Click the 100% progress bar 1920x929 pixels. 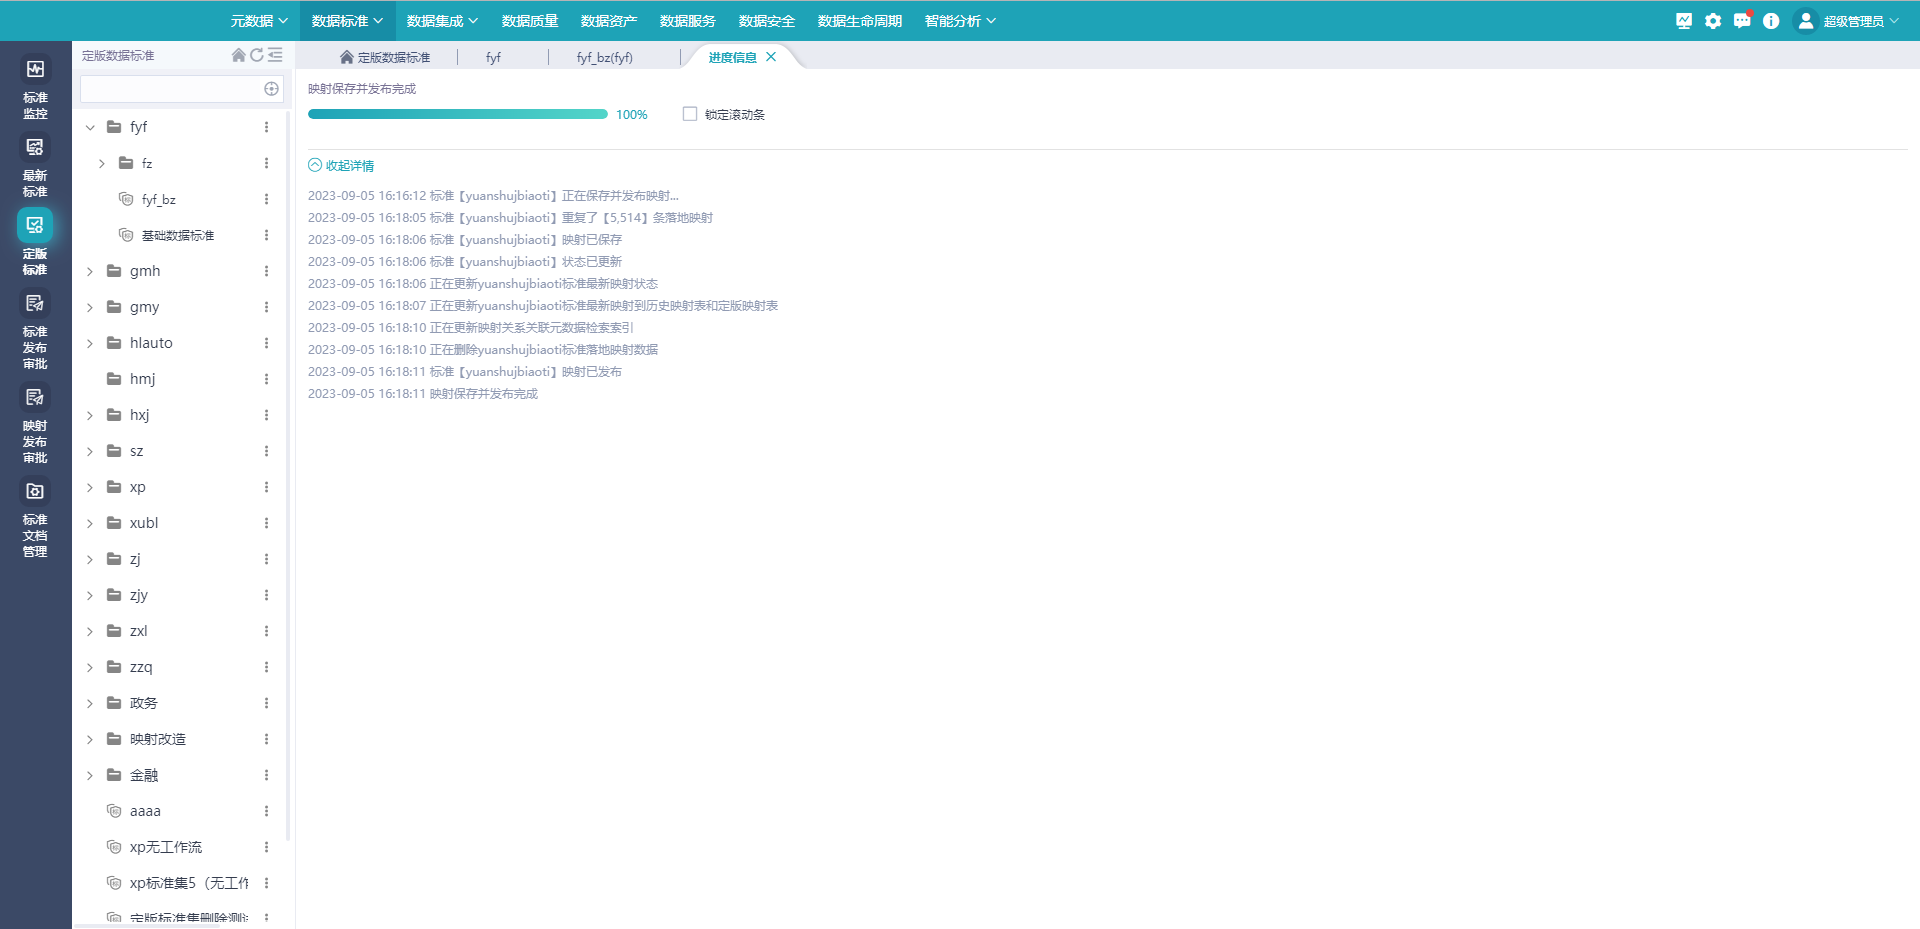(x=457, y=114)
